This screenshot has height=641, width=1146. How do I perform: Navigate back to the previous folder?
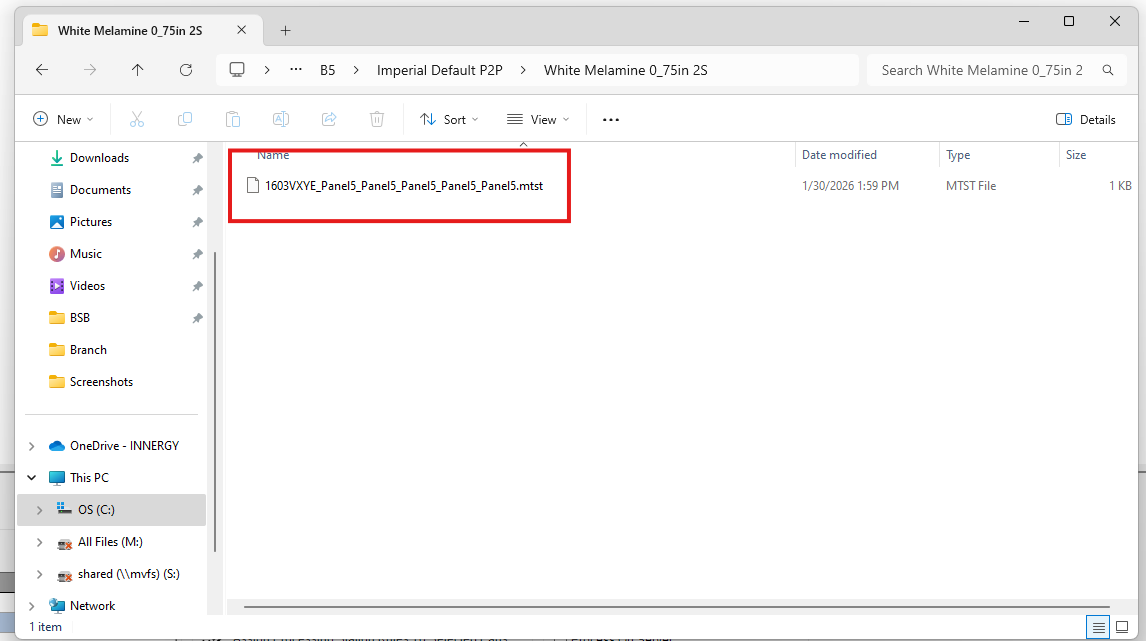click(41, 70)
